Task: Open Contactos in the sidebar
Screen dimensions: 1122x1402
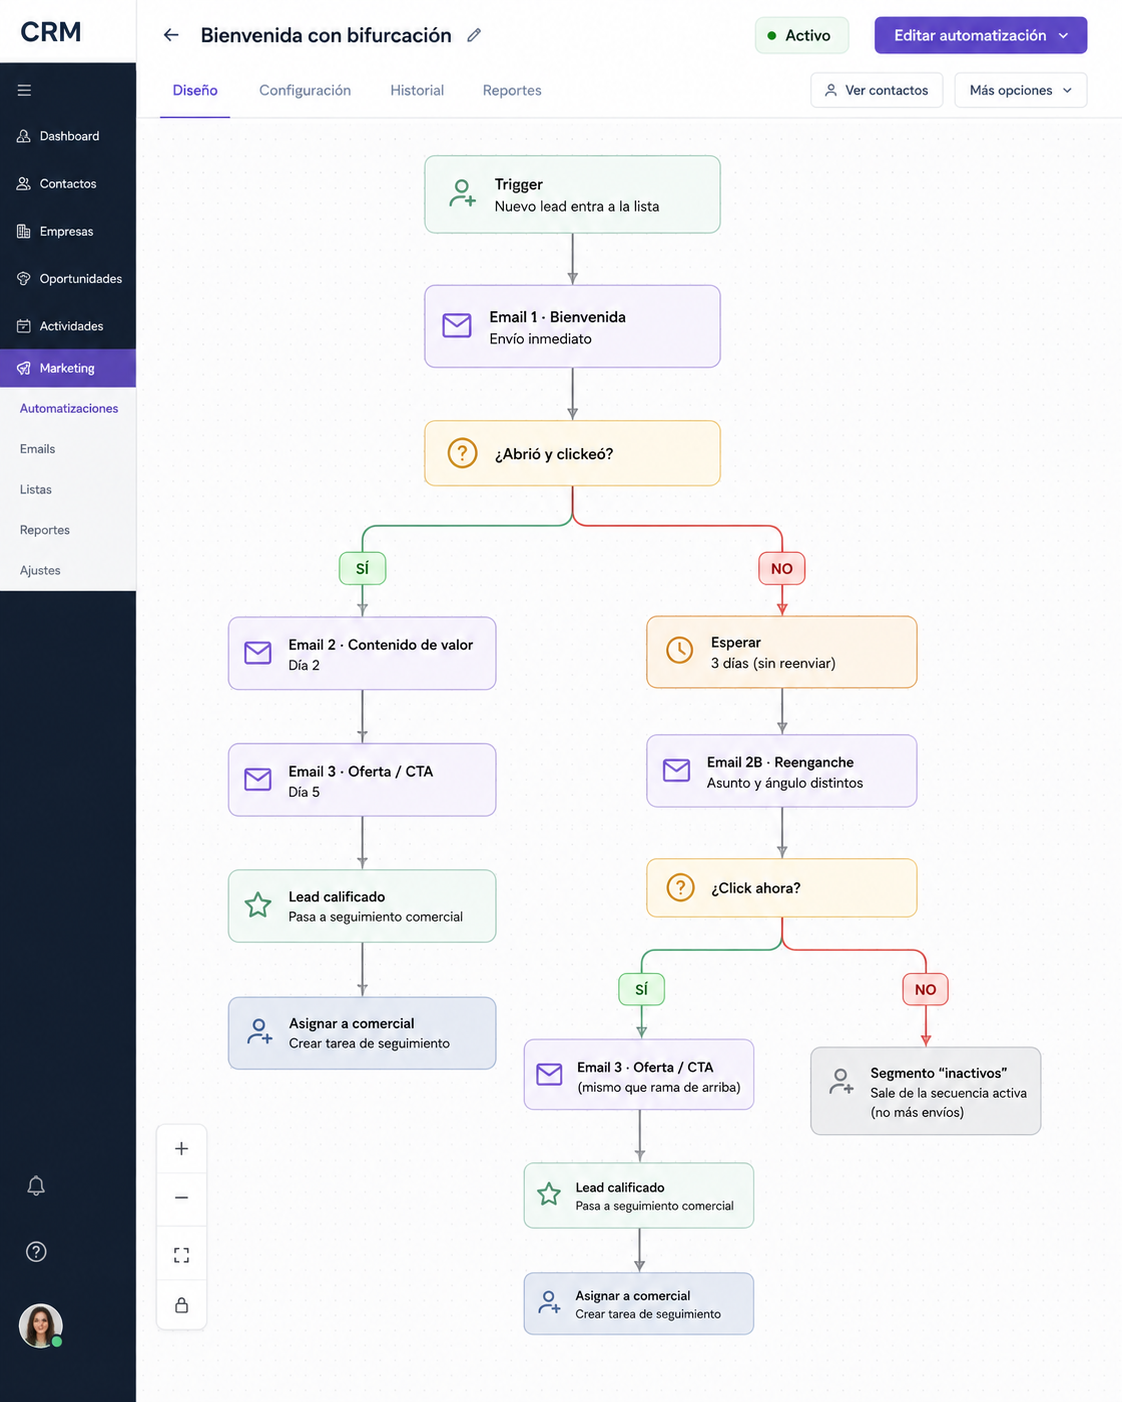Action: [68, 184]
